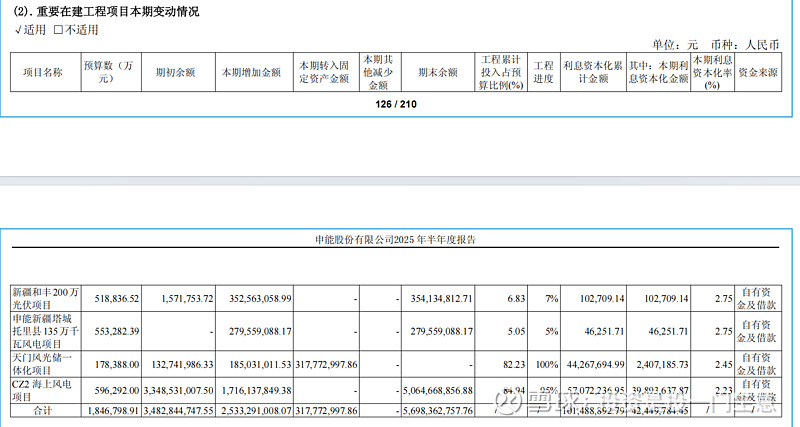Viewport: 800px width, 427px height.
Task: Select the 其中：本期利息资本化金额 header
Action: coord(658,72)
